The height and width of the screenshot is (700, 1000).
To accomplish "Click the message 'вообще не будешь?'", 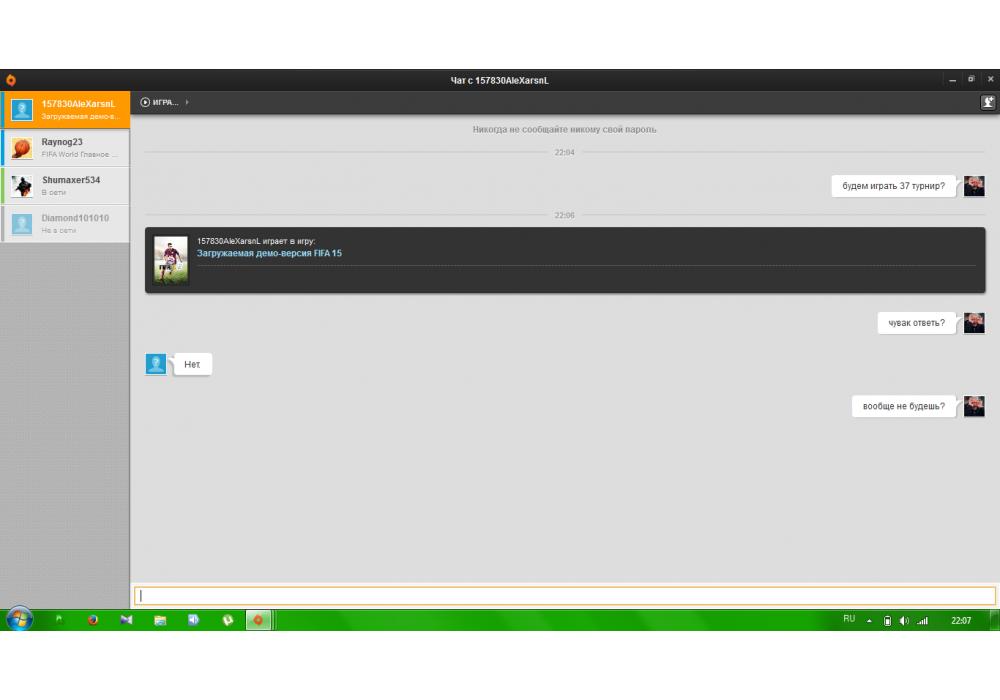I will [904, 406].
